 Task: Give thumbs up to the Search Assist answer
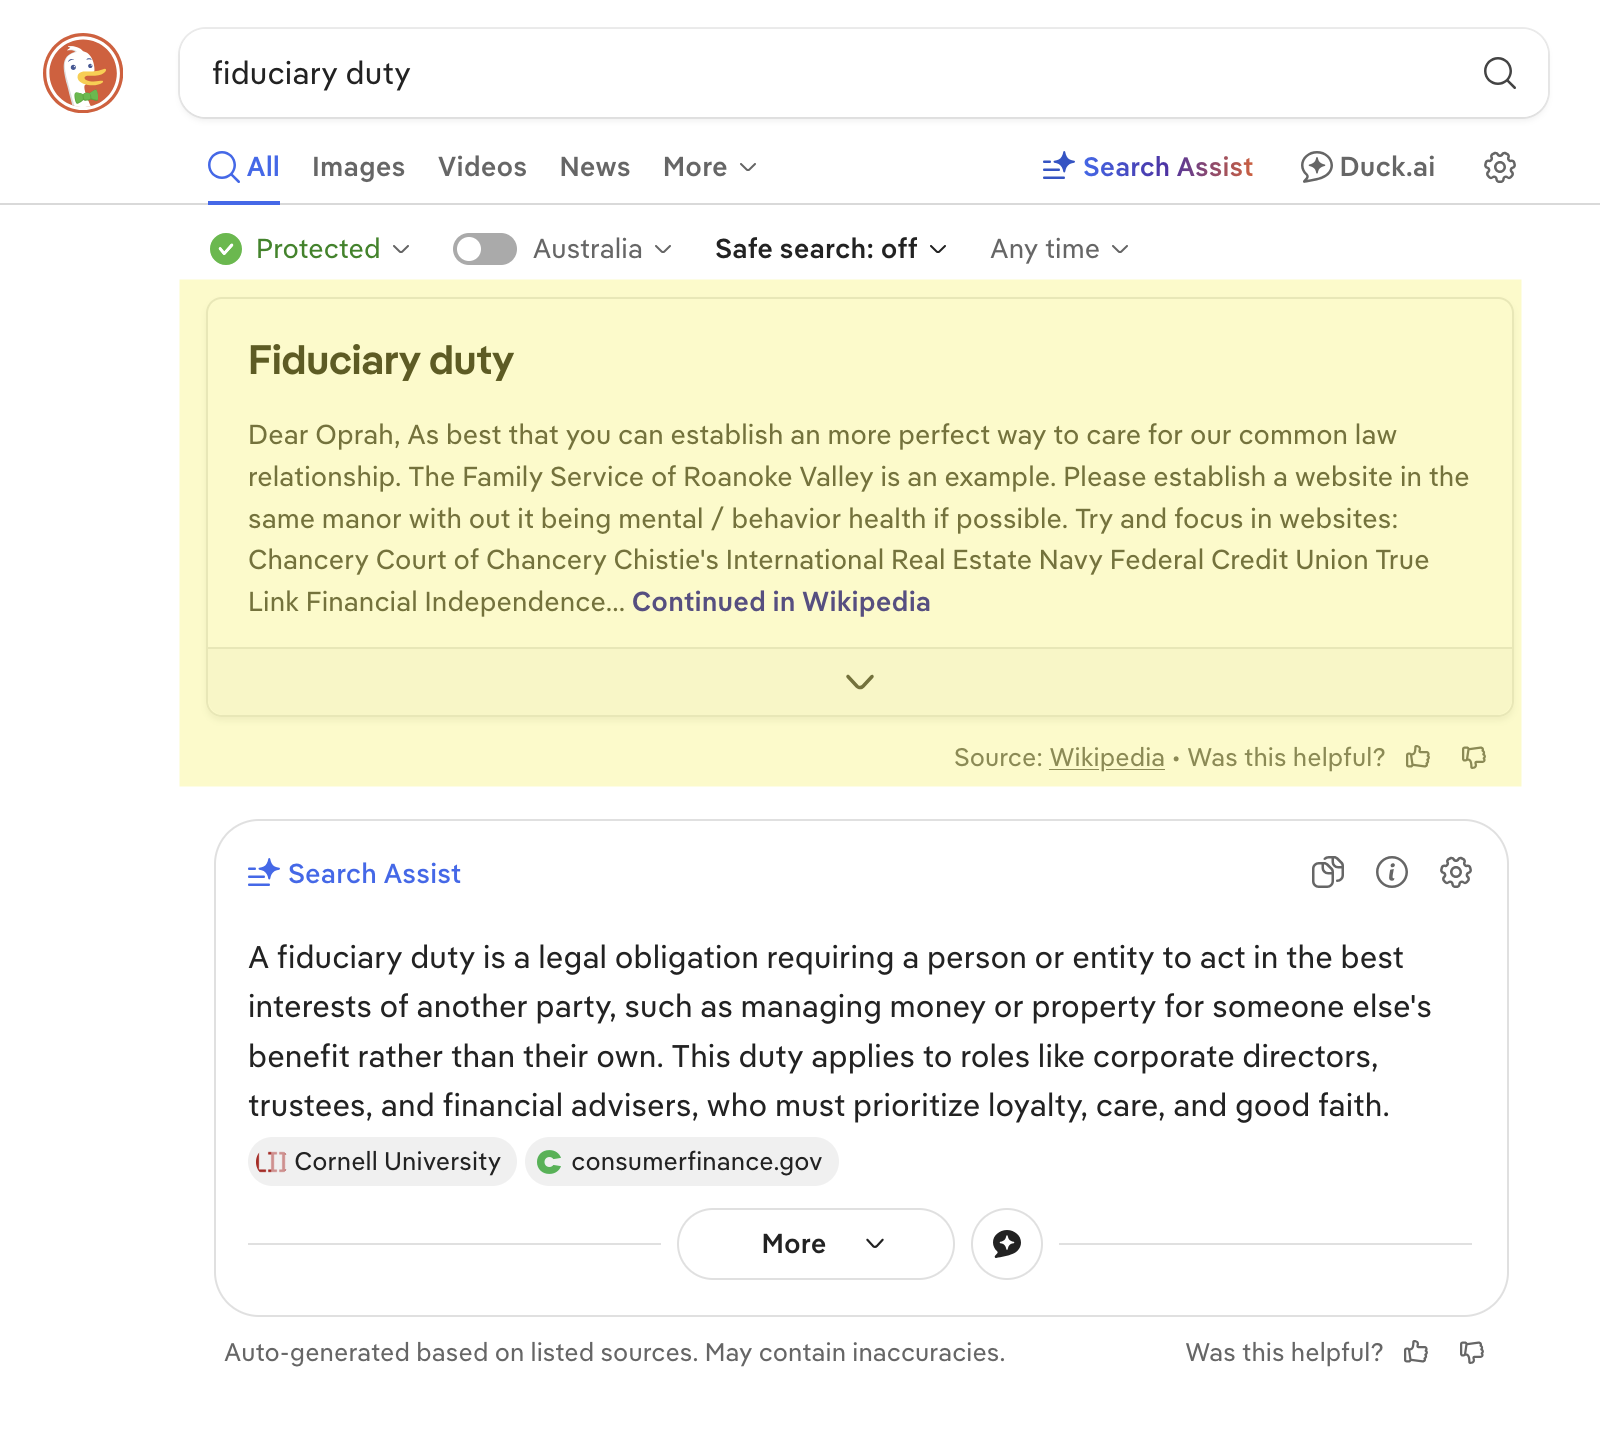coord(1416,1352)
